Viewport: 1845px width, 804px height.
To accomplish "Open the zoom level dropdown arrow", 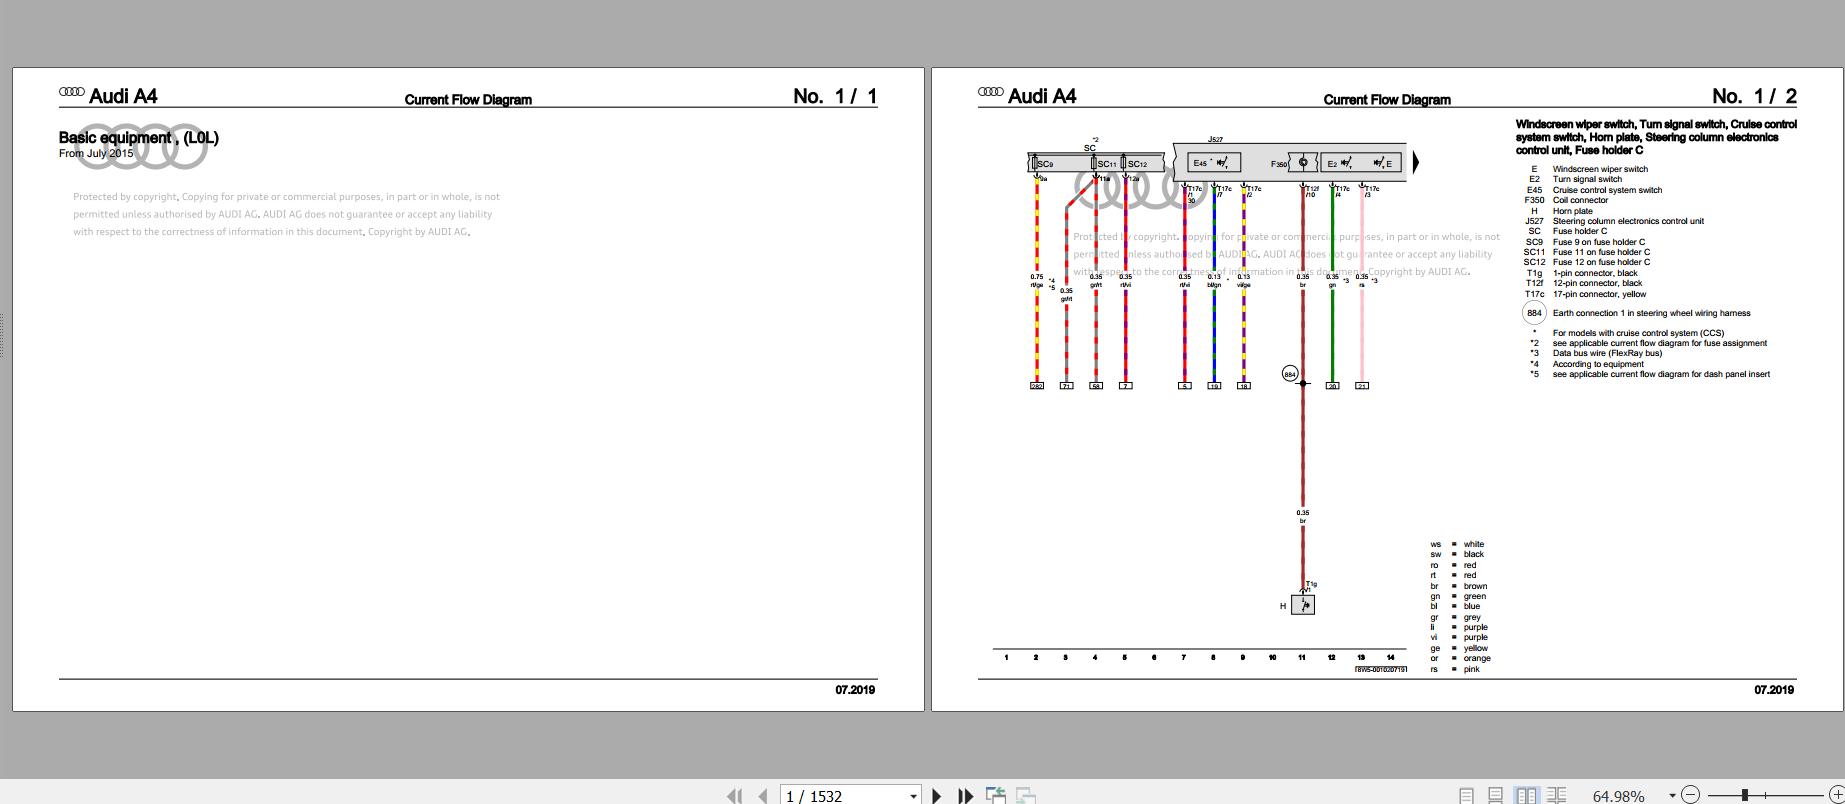I will point(1671,796).
